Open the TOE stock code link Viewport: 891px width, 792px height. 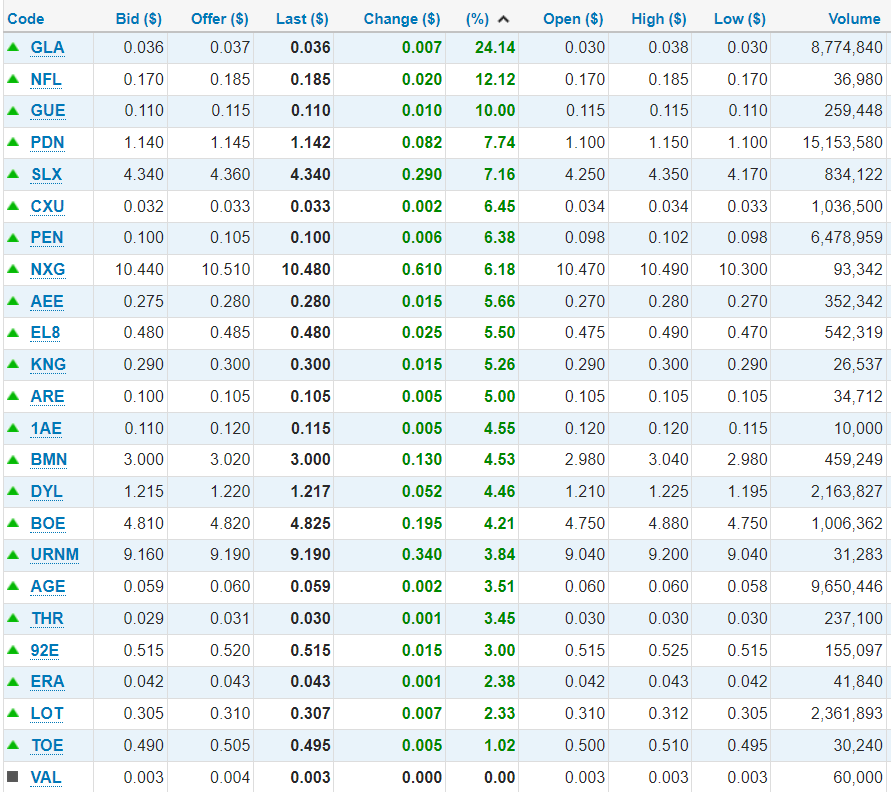(x=47, y=745)
